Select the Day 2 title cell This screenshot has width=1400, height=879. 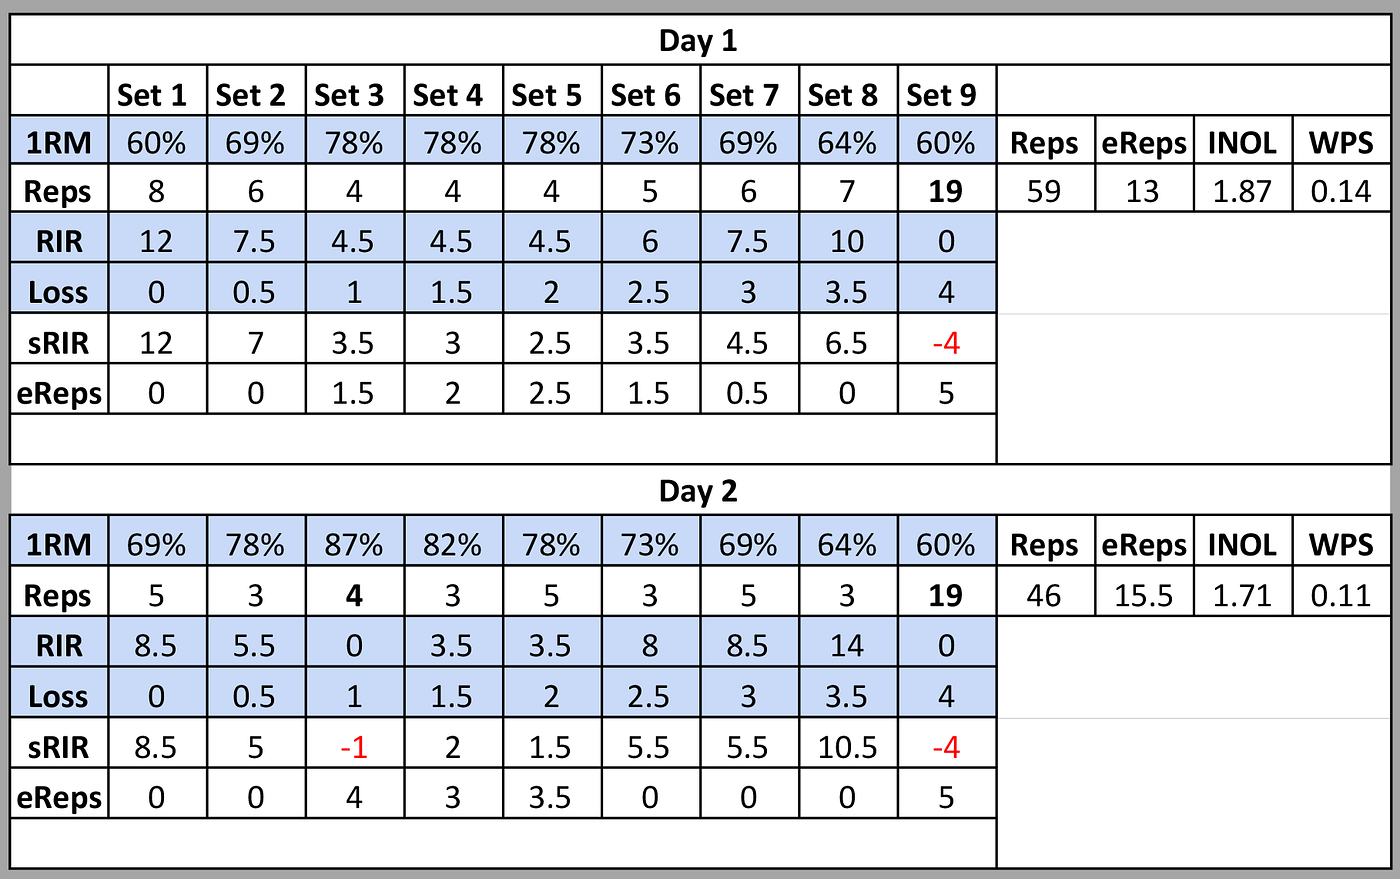coord(699,491)
